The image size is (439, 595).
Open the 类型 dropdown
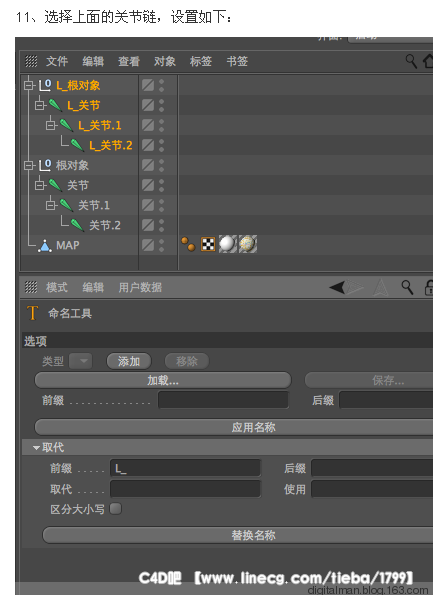pos(81,361)
